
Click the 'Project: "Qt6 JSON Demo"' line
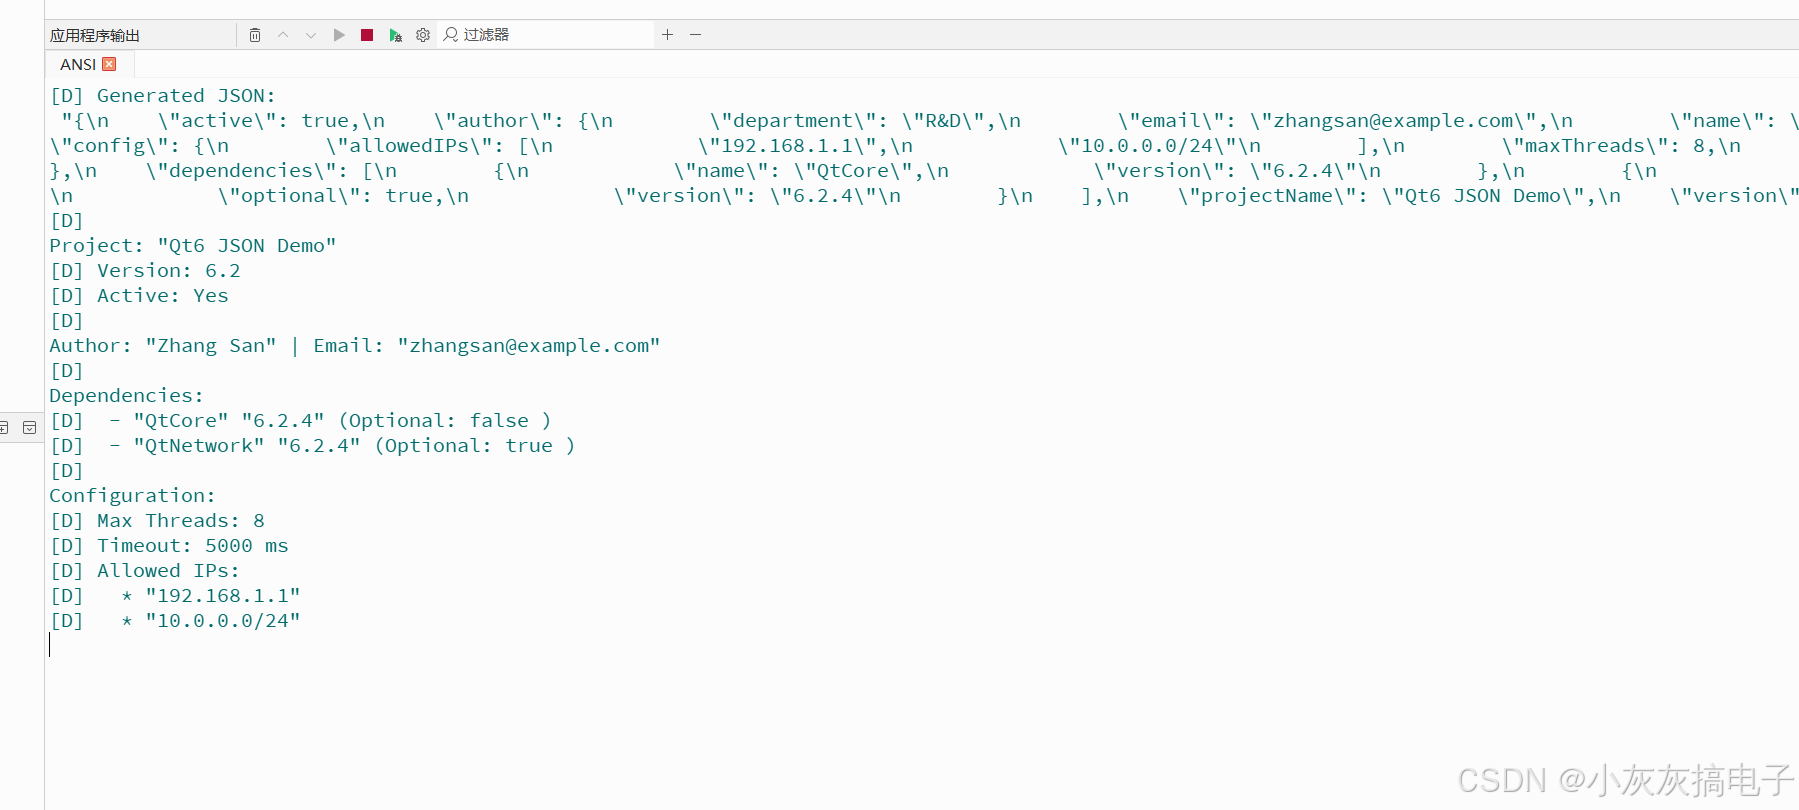tap(193, 246)
